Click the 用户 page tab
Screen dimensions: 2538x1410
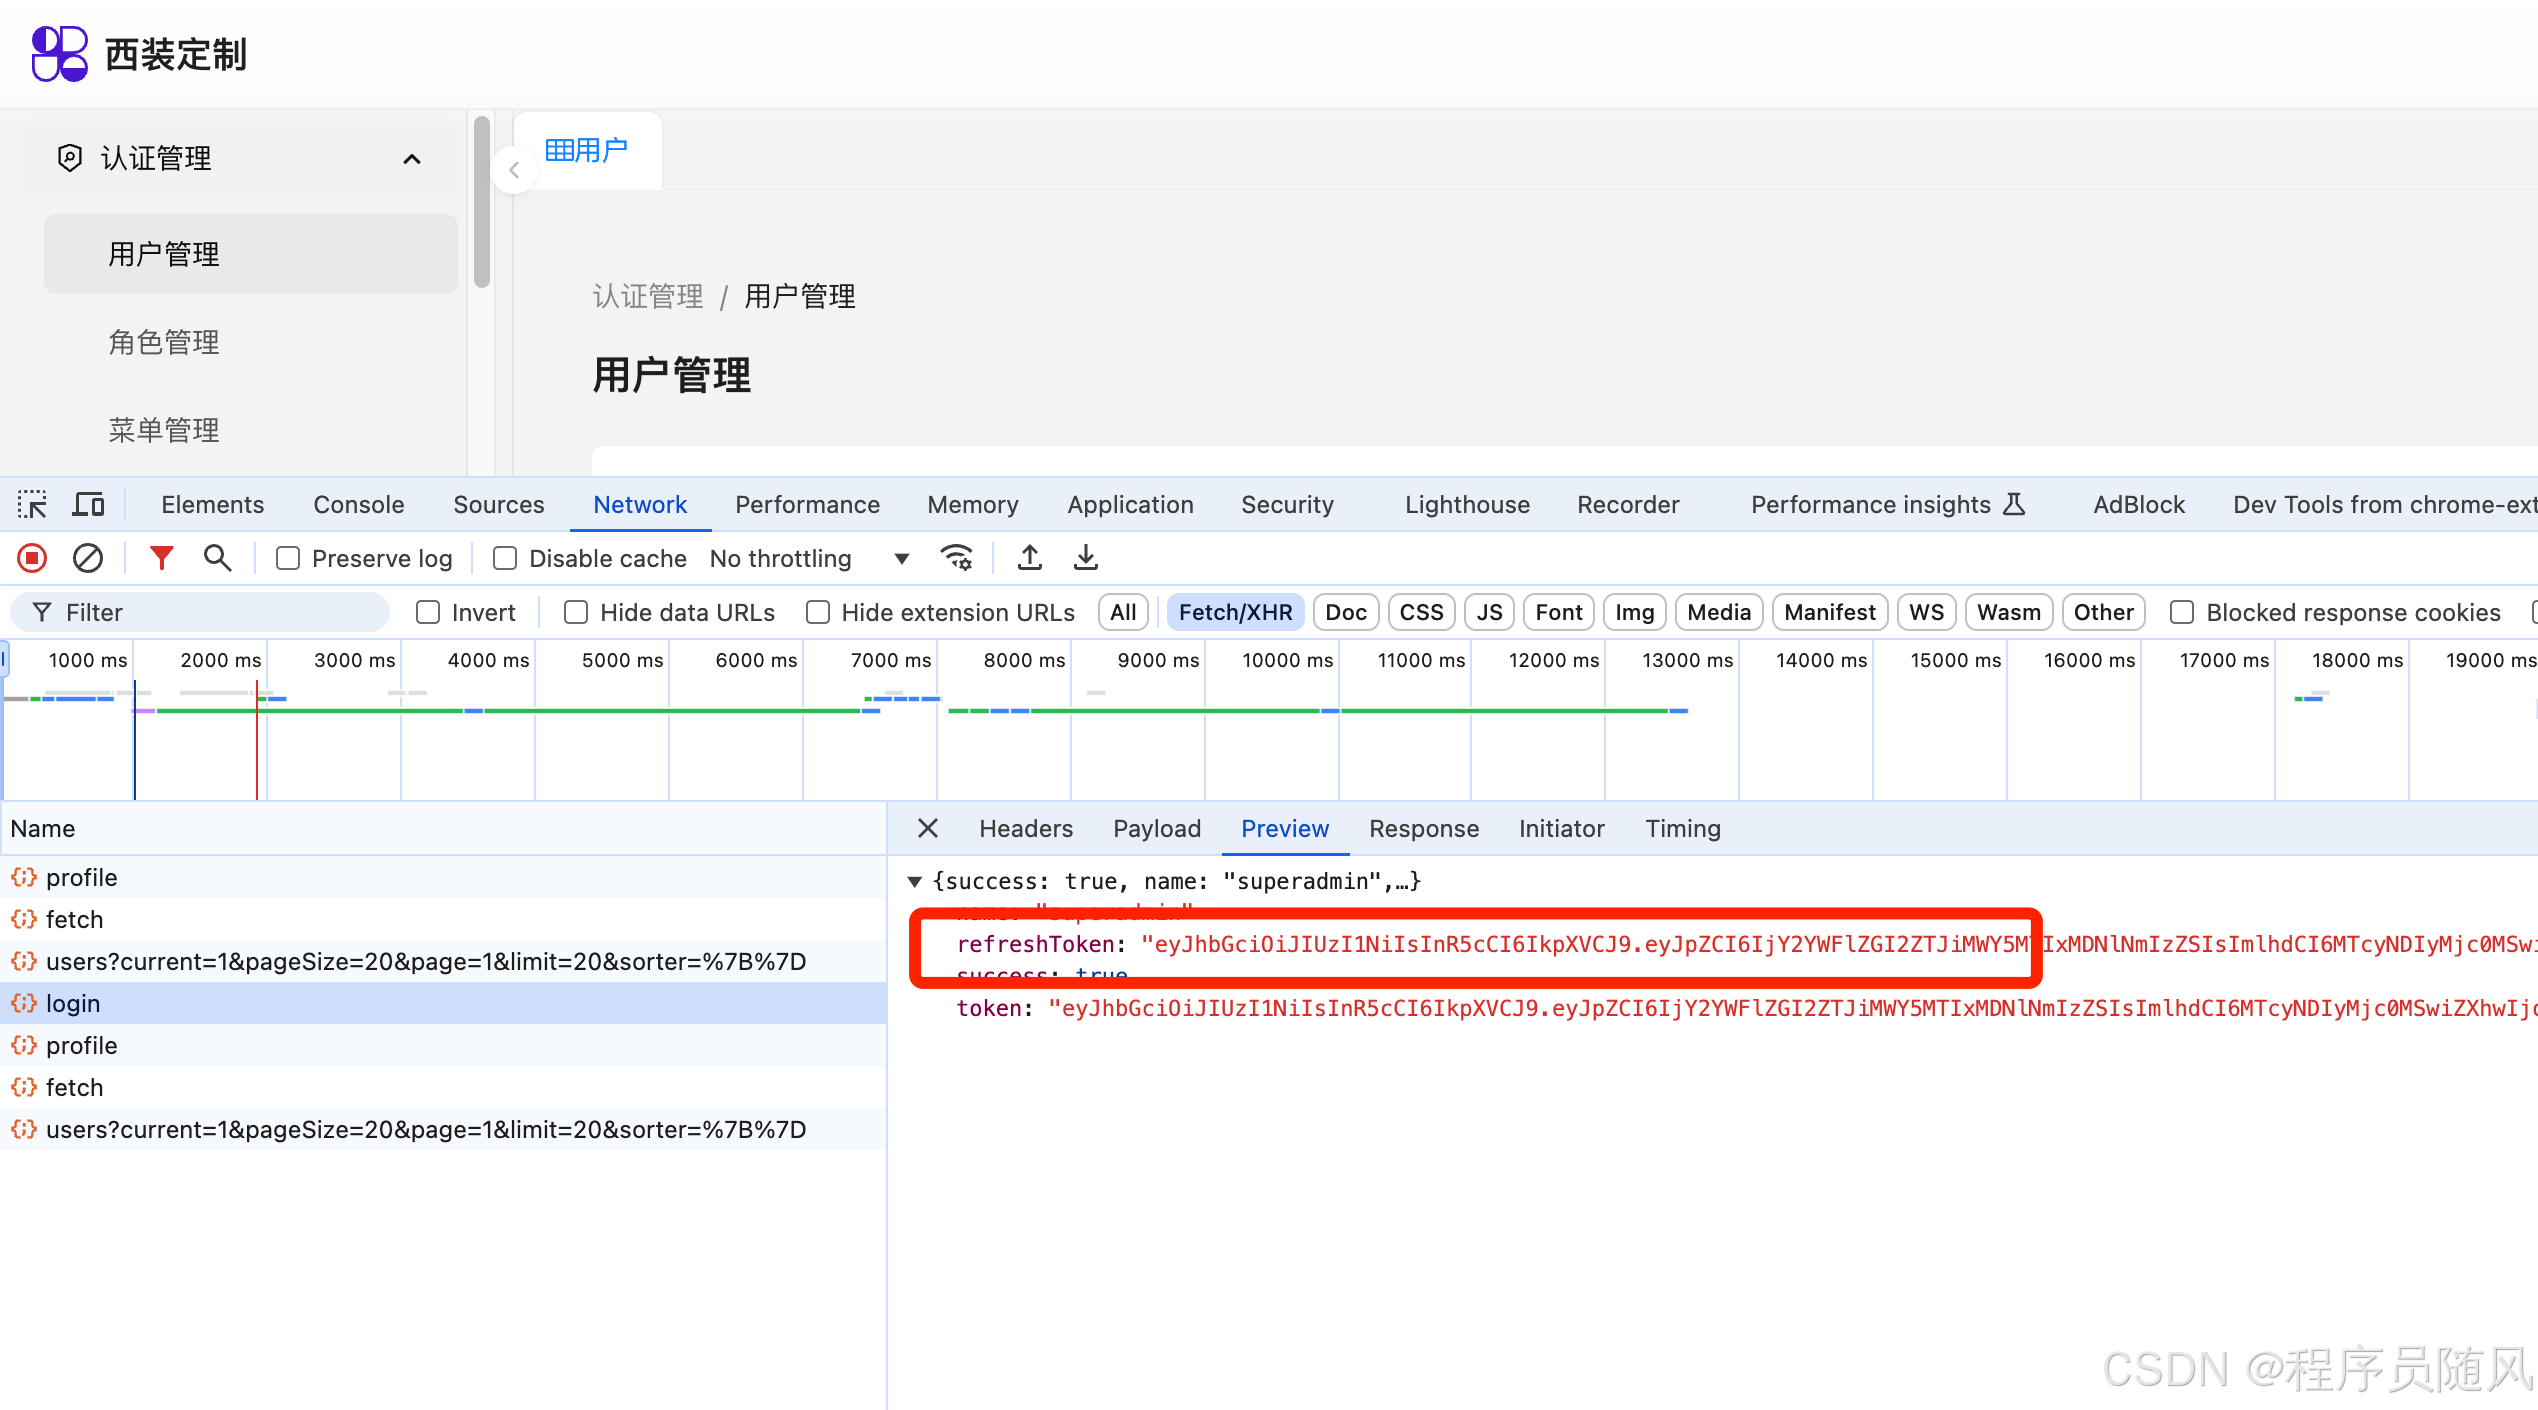(587, 150)
